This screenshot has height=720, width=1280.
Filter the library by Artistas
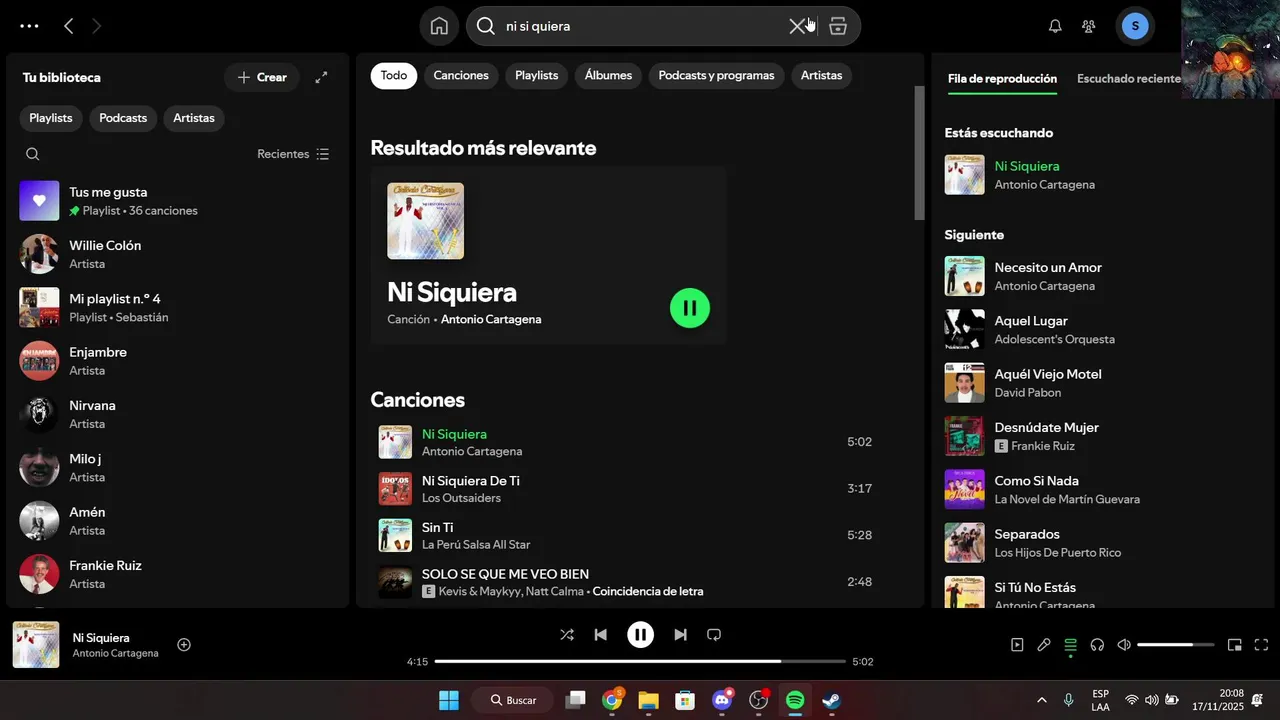click(x=194, y=118)
